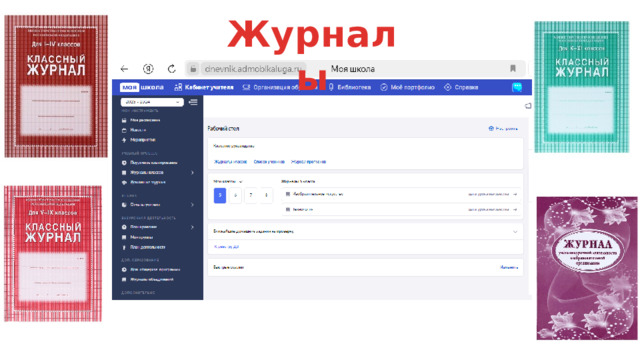640x360 pixels.
Task: Open Моё расписание in the sidebar
Action: coord(141,120)
